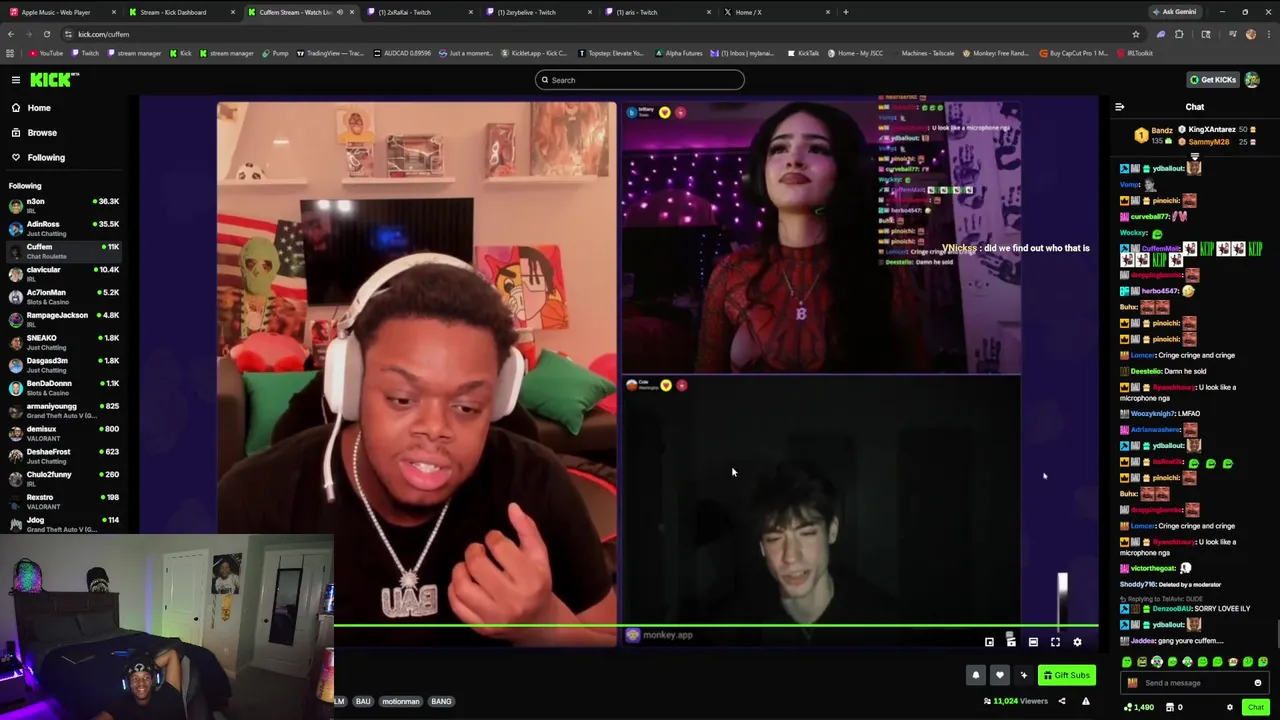The image size is (1280, 720).
Task: Open a new browser tab
Action: (x=846, y=12)
